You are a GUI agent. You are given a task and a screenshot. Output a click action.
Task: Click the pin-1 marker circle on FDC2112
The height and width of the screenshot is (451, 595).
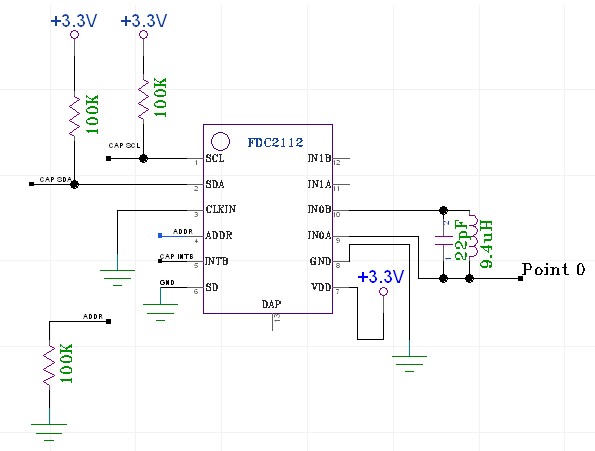[220, 141]
